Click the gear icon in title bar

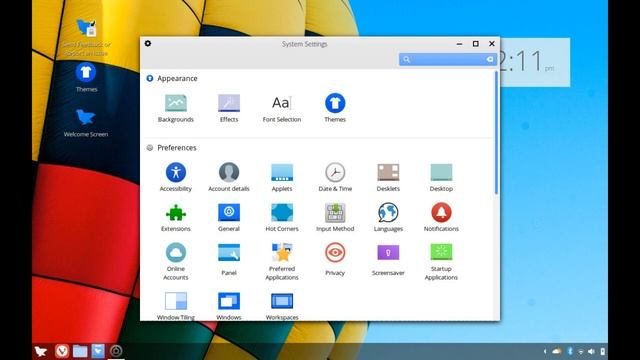148,43
